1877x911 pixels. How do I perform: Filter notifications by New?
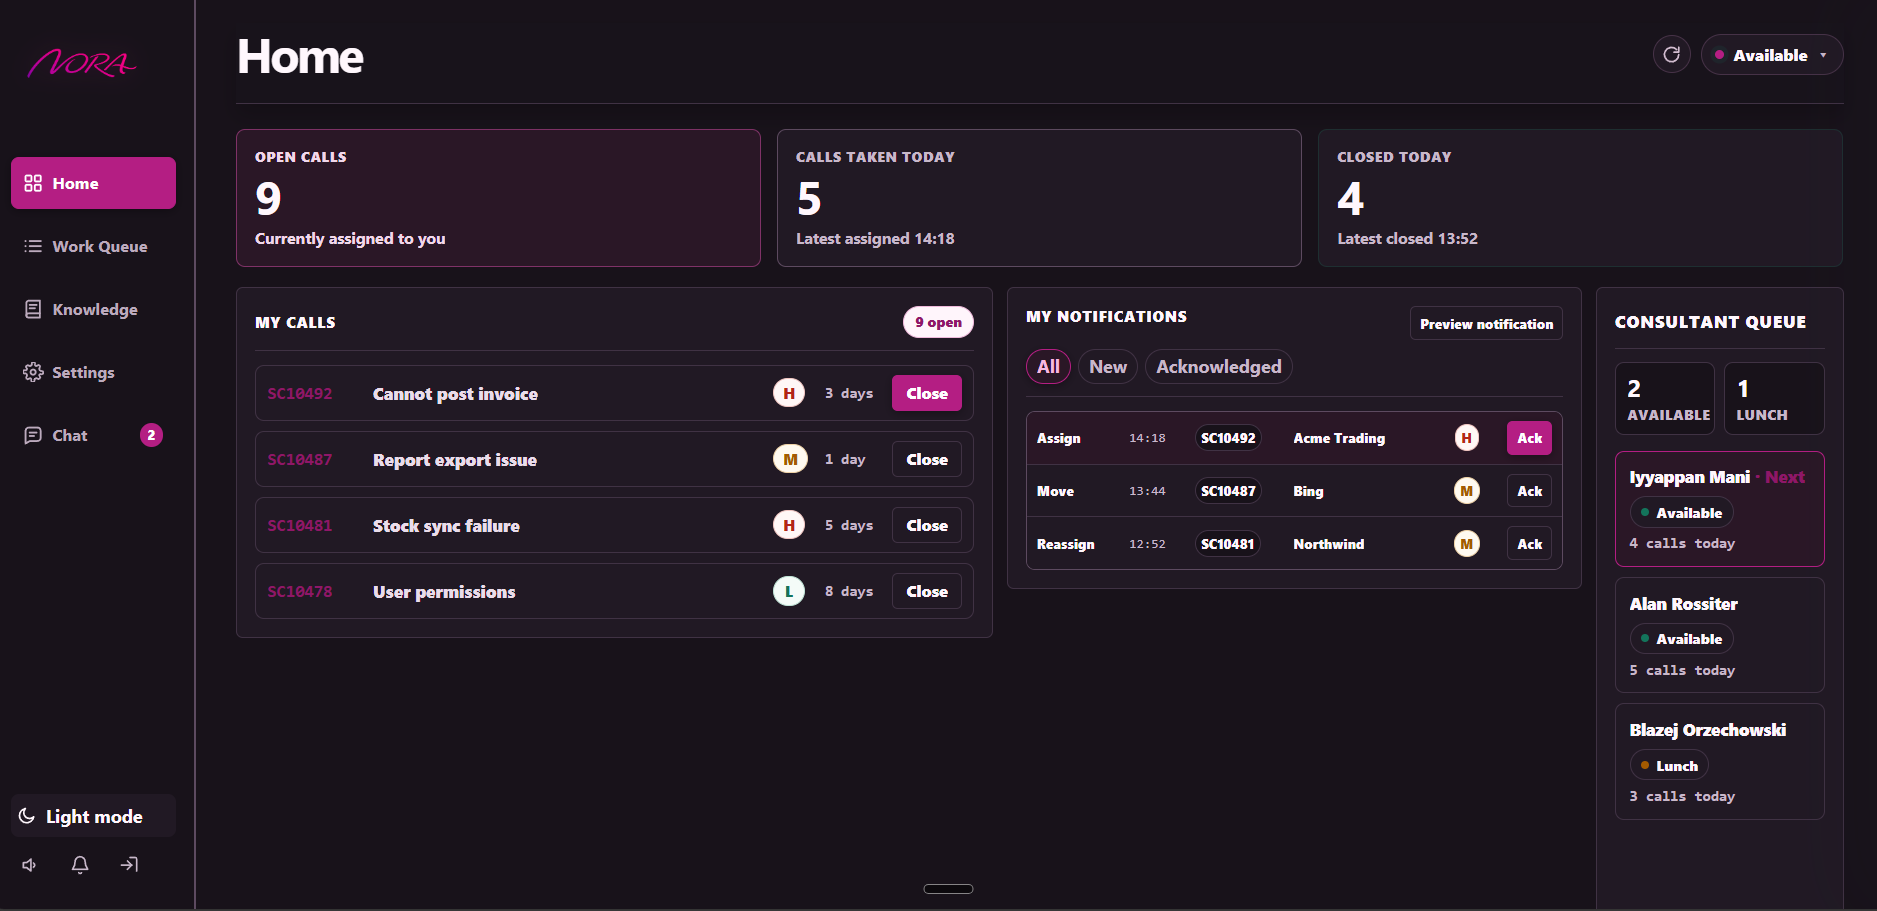pos(1108,367)
